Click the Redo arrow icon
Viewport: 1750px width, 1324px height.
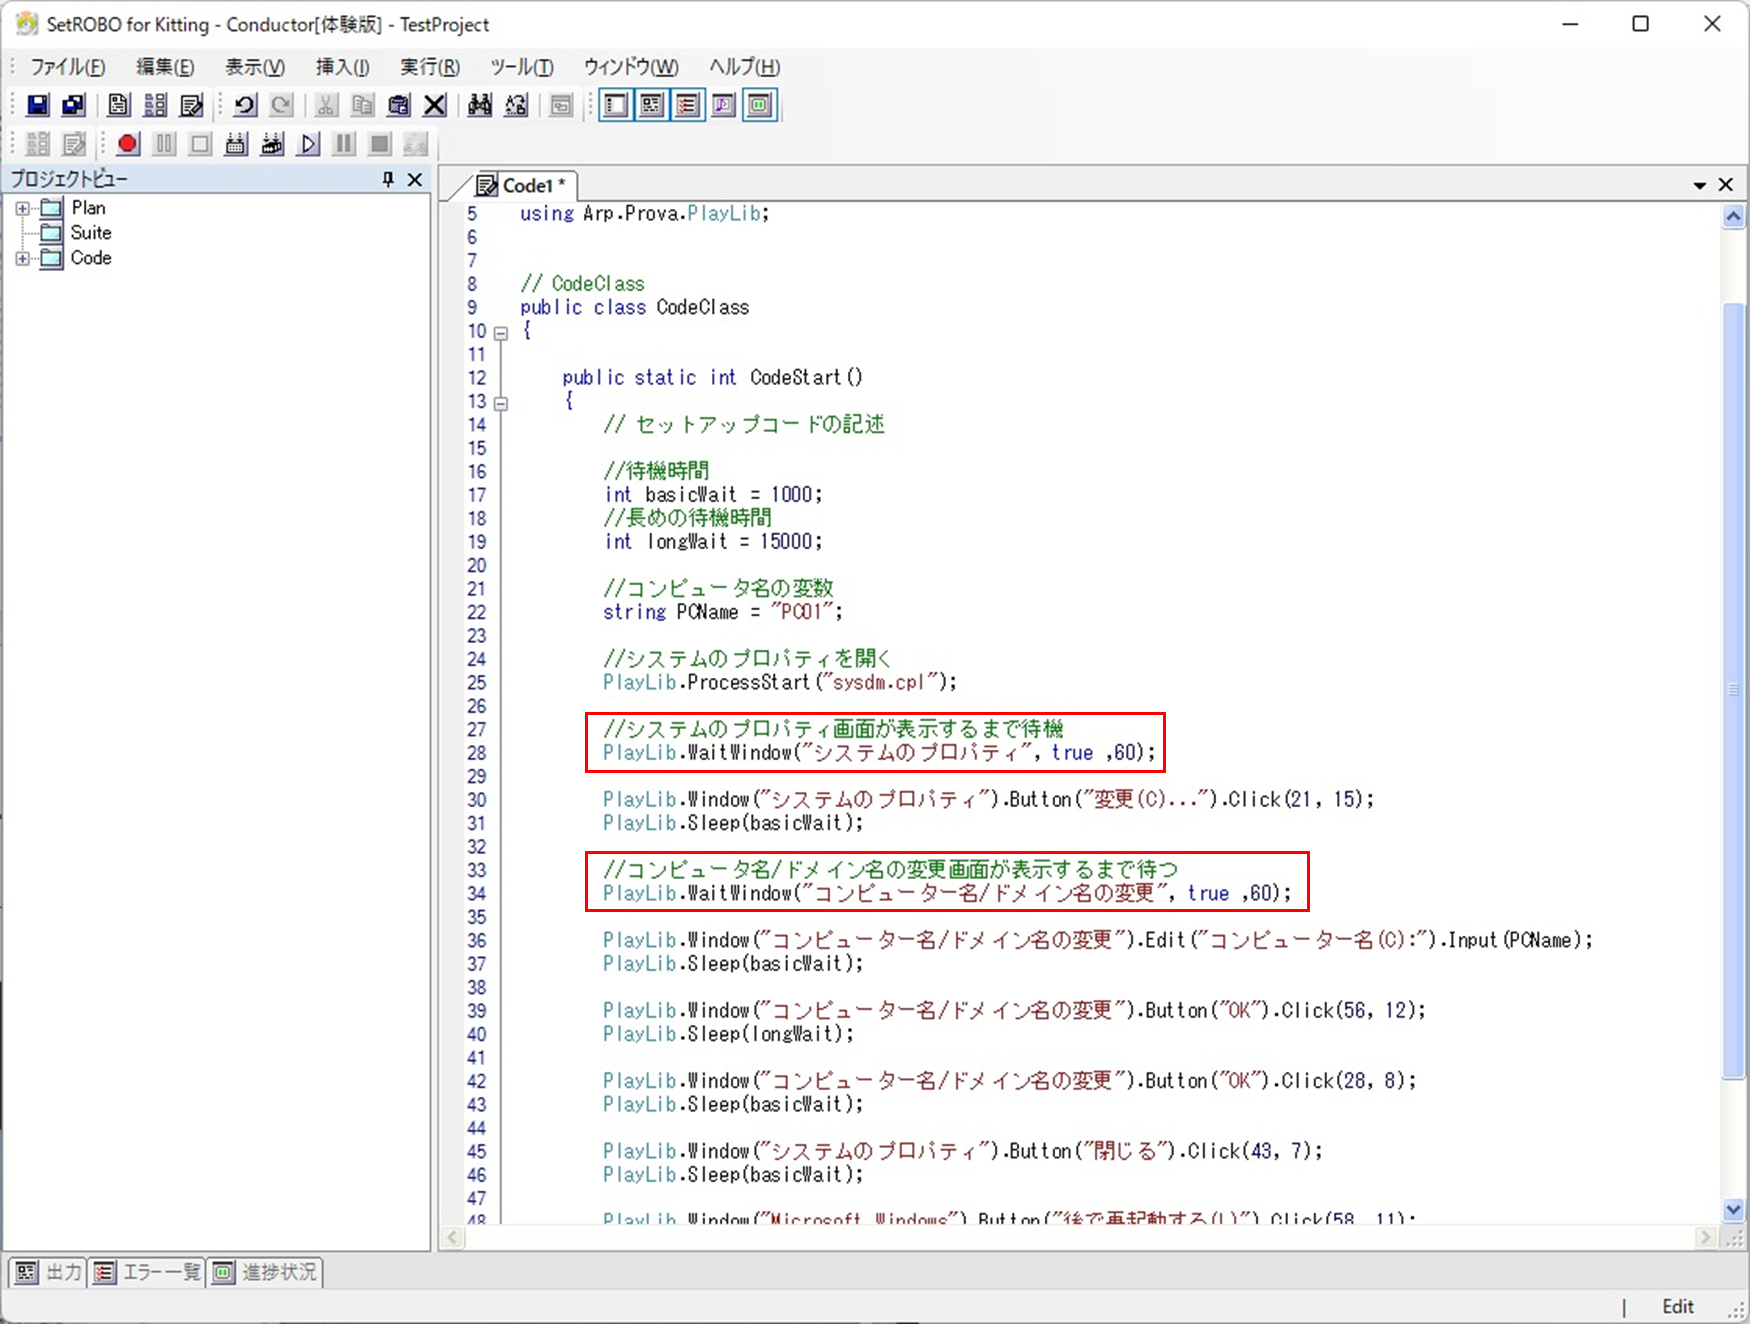[x=281, y=105]
